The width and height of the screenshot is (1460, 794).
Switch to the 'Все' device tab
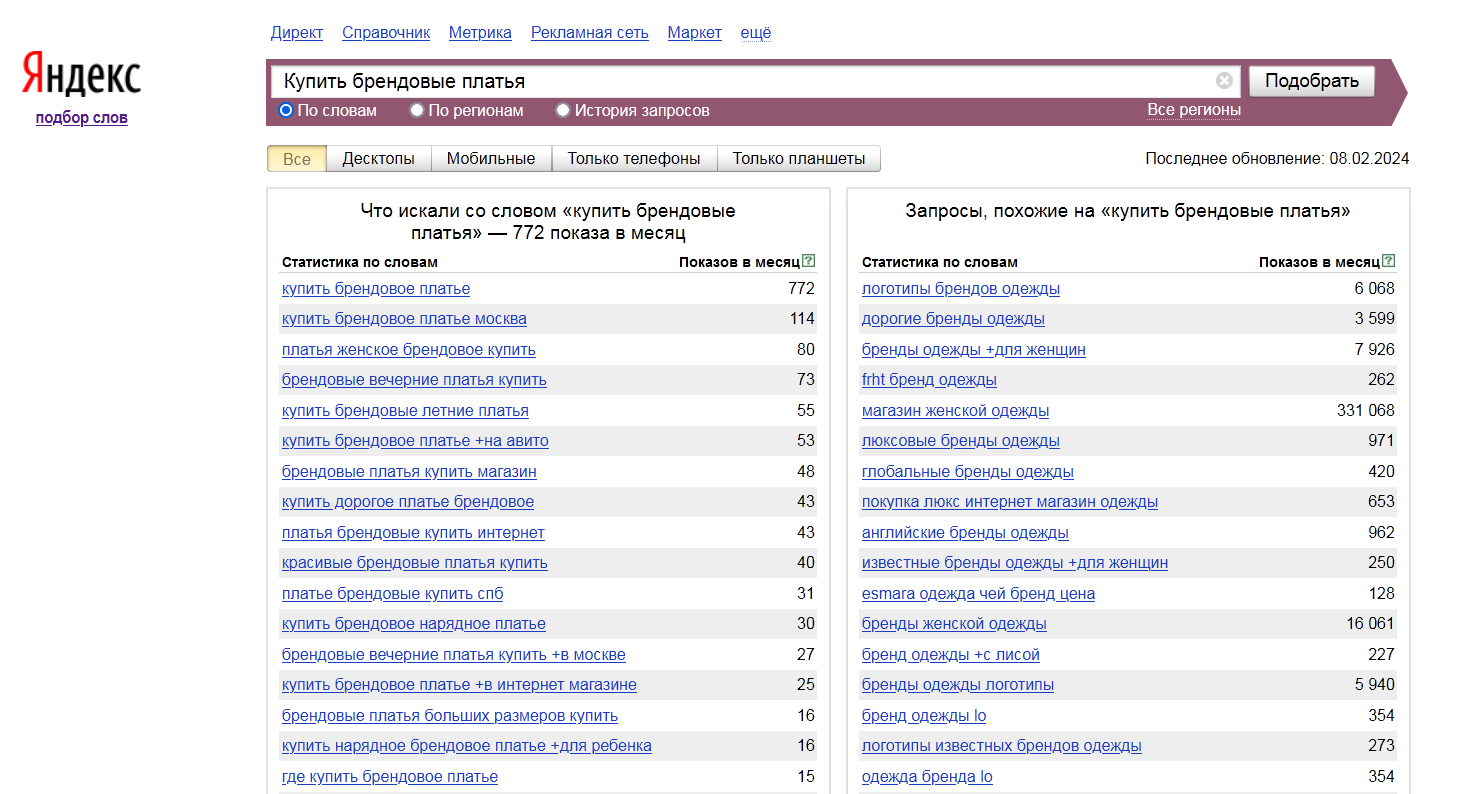click(x=297, y=158)
